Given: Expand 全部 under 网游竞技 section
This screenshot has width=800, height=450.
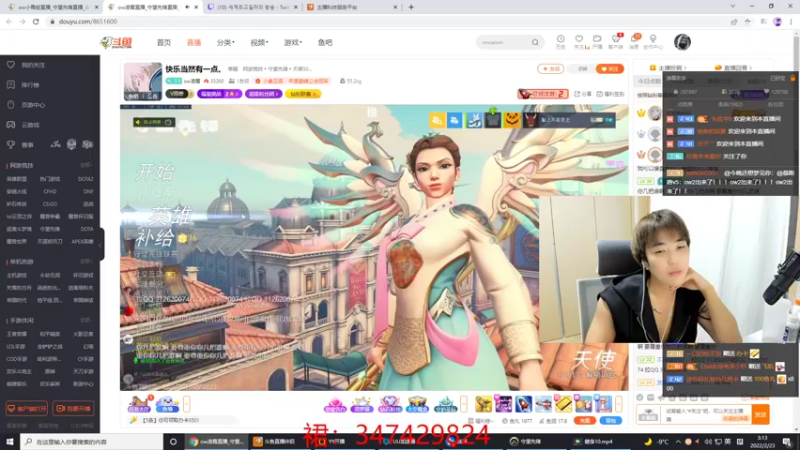Looking at the screenshot, I should 86,165.
